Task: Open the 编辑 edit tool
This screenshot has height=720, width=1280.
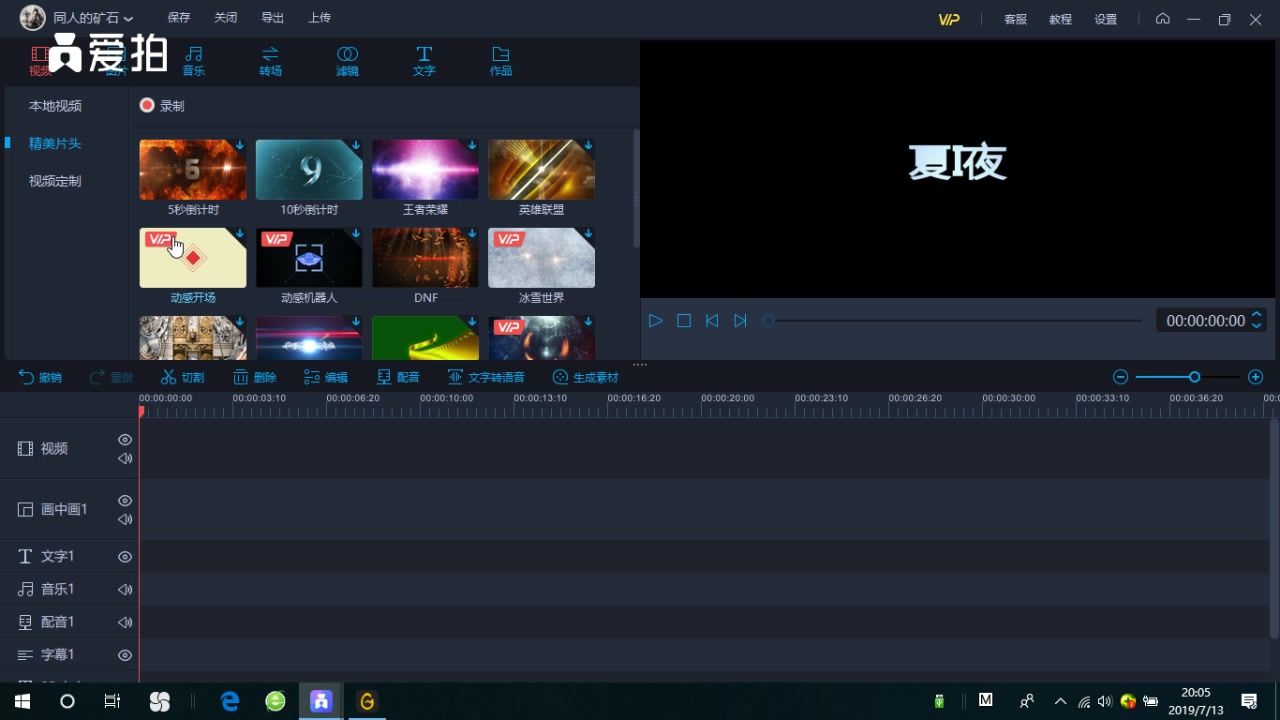Action: [x=324, y=377]
